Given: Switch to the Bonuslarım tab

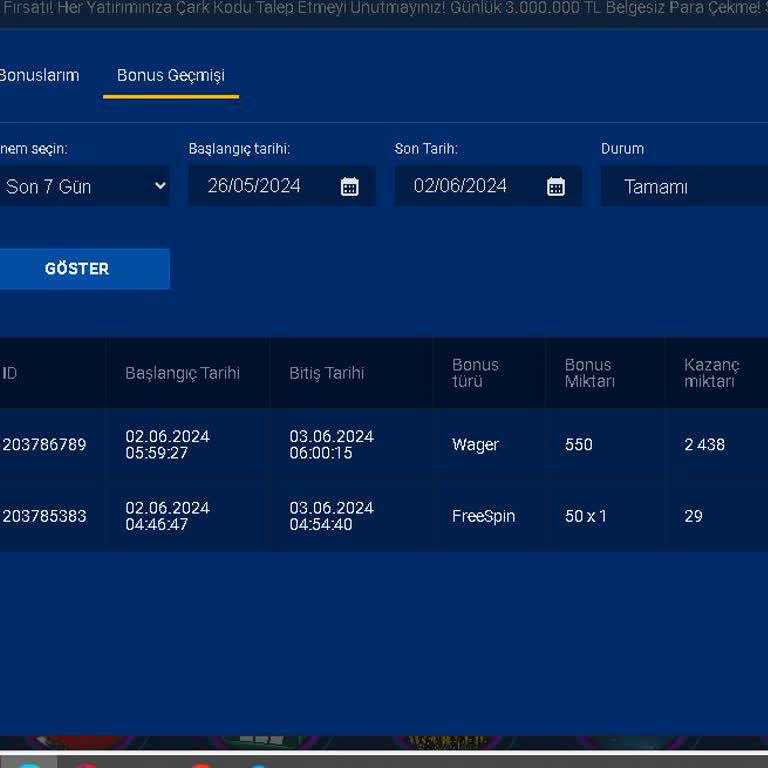Looking at the screenshot, I should [x=39, y=75].
